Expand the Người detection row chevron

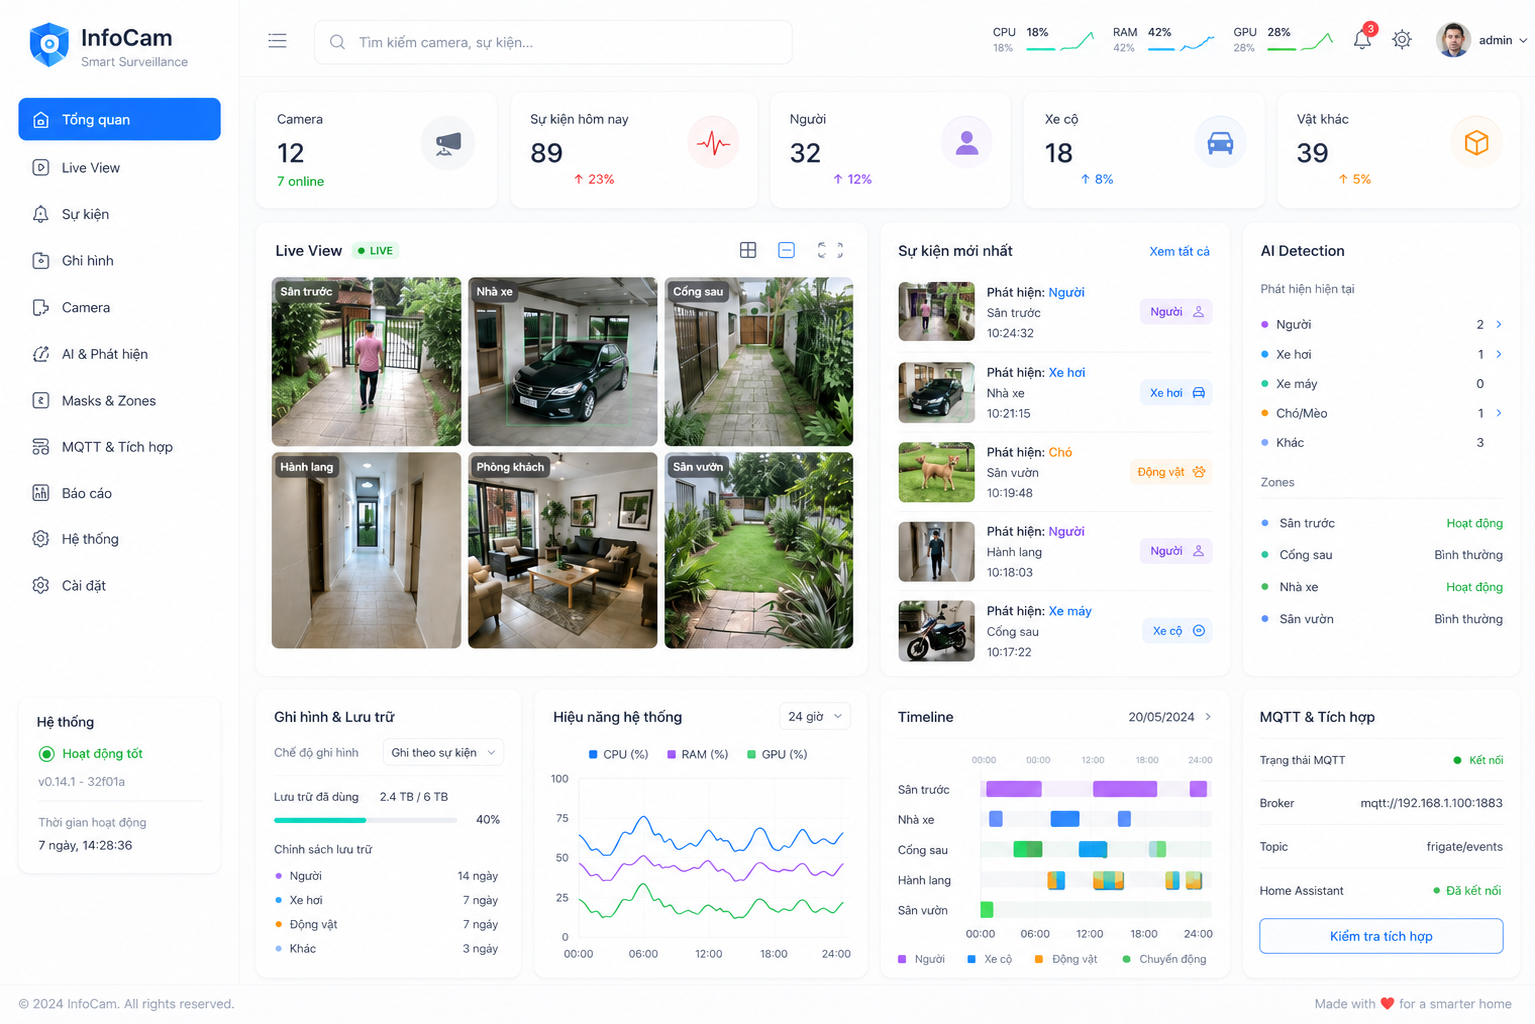(1498, 324)
